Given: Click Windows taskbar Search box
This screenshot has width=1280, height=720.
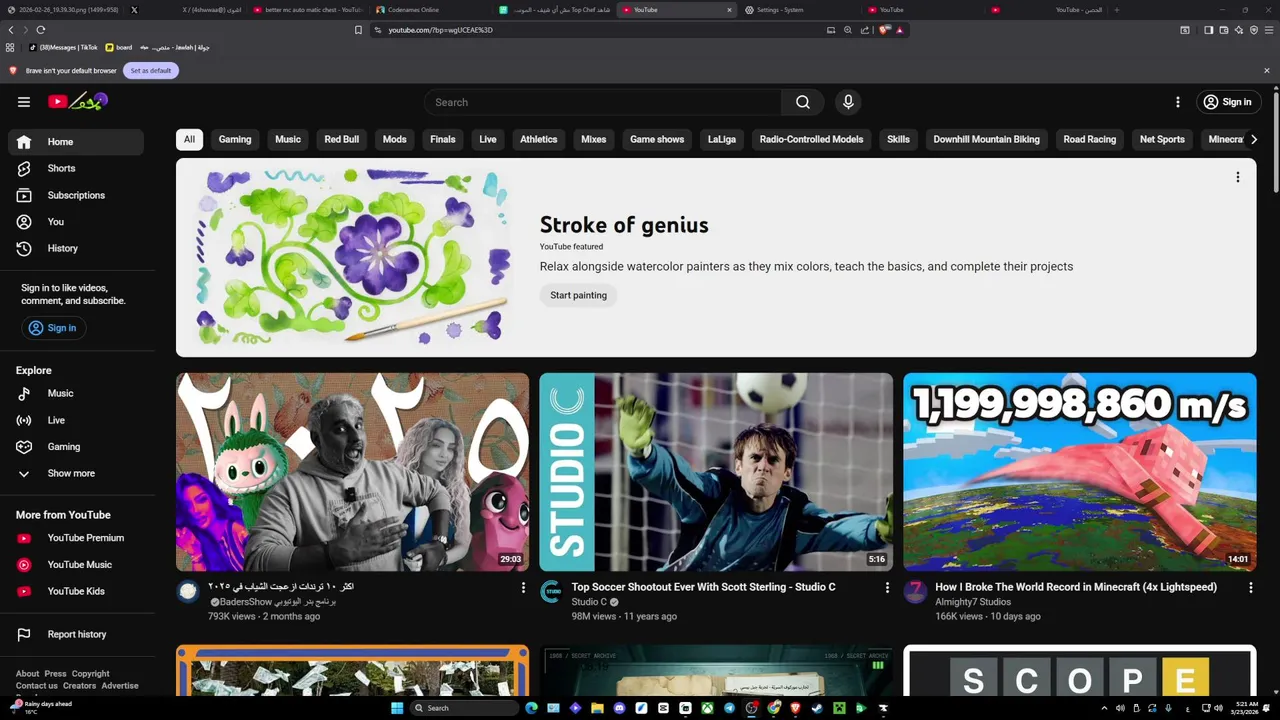Looking at the screenshot, I should point(465,708).
